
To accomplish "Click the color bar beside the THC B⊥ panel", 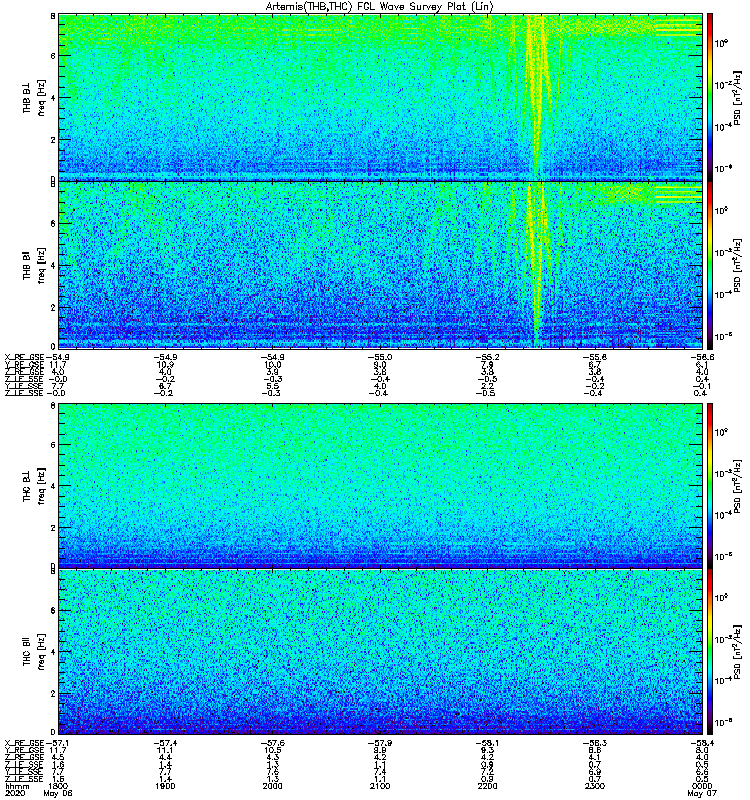I will coord(710,485).
